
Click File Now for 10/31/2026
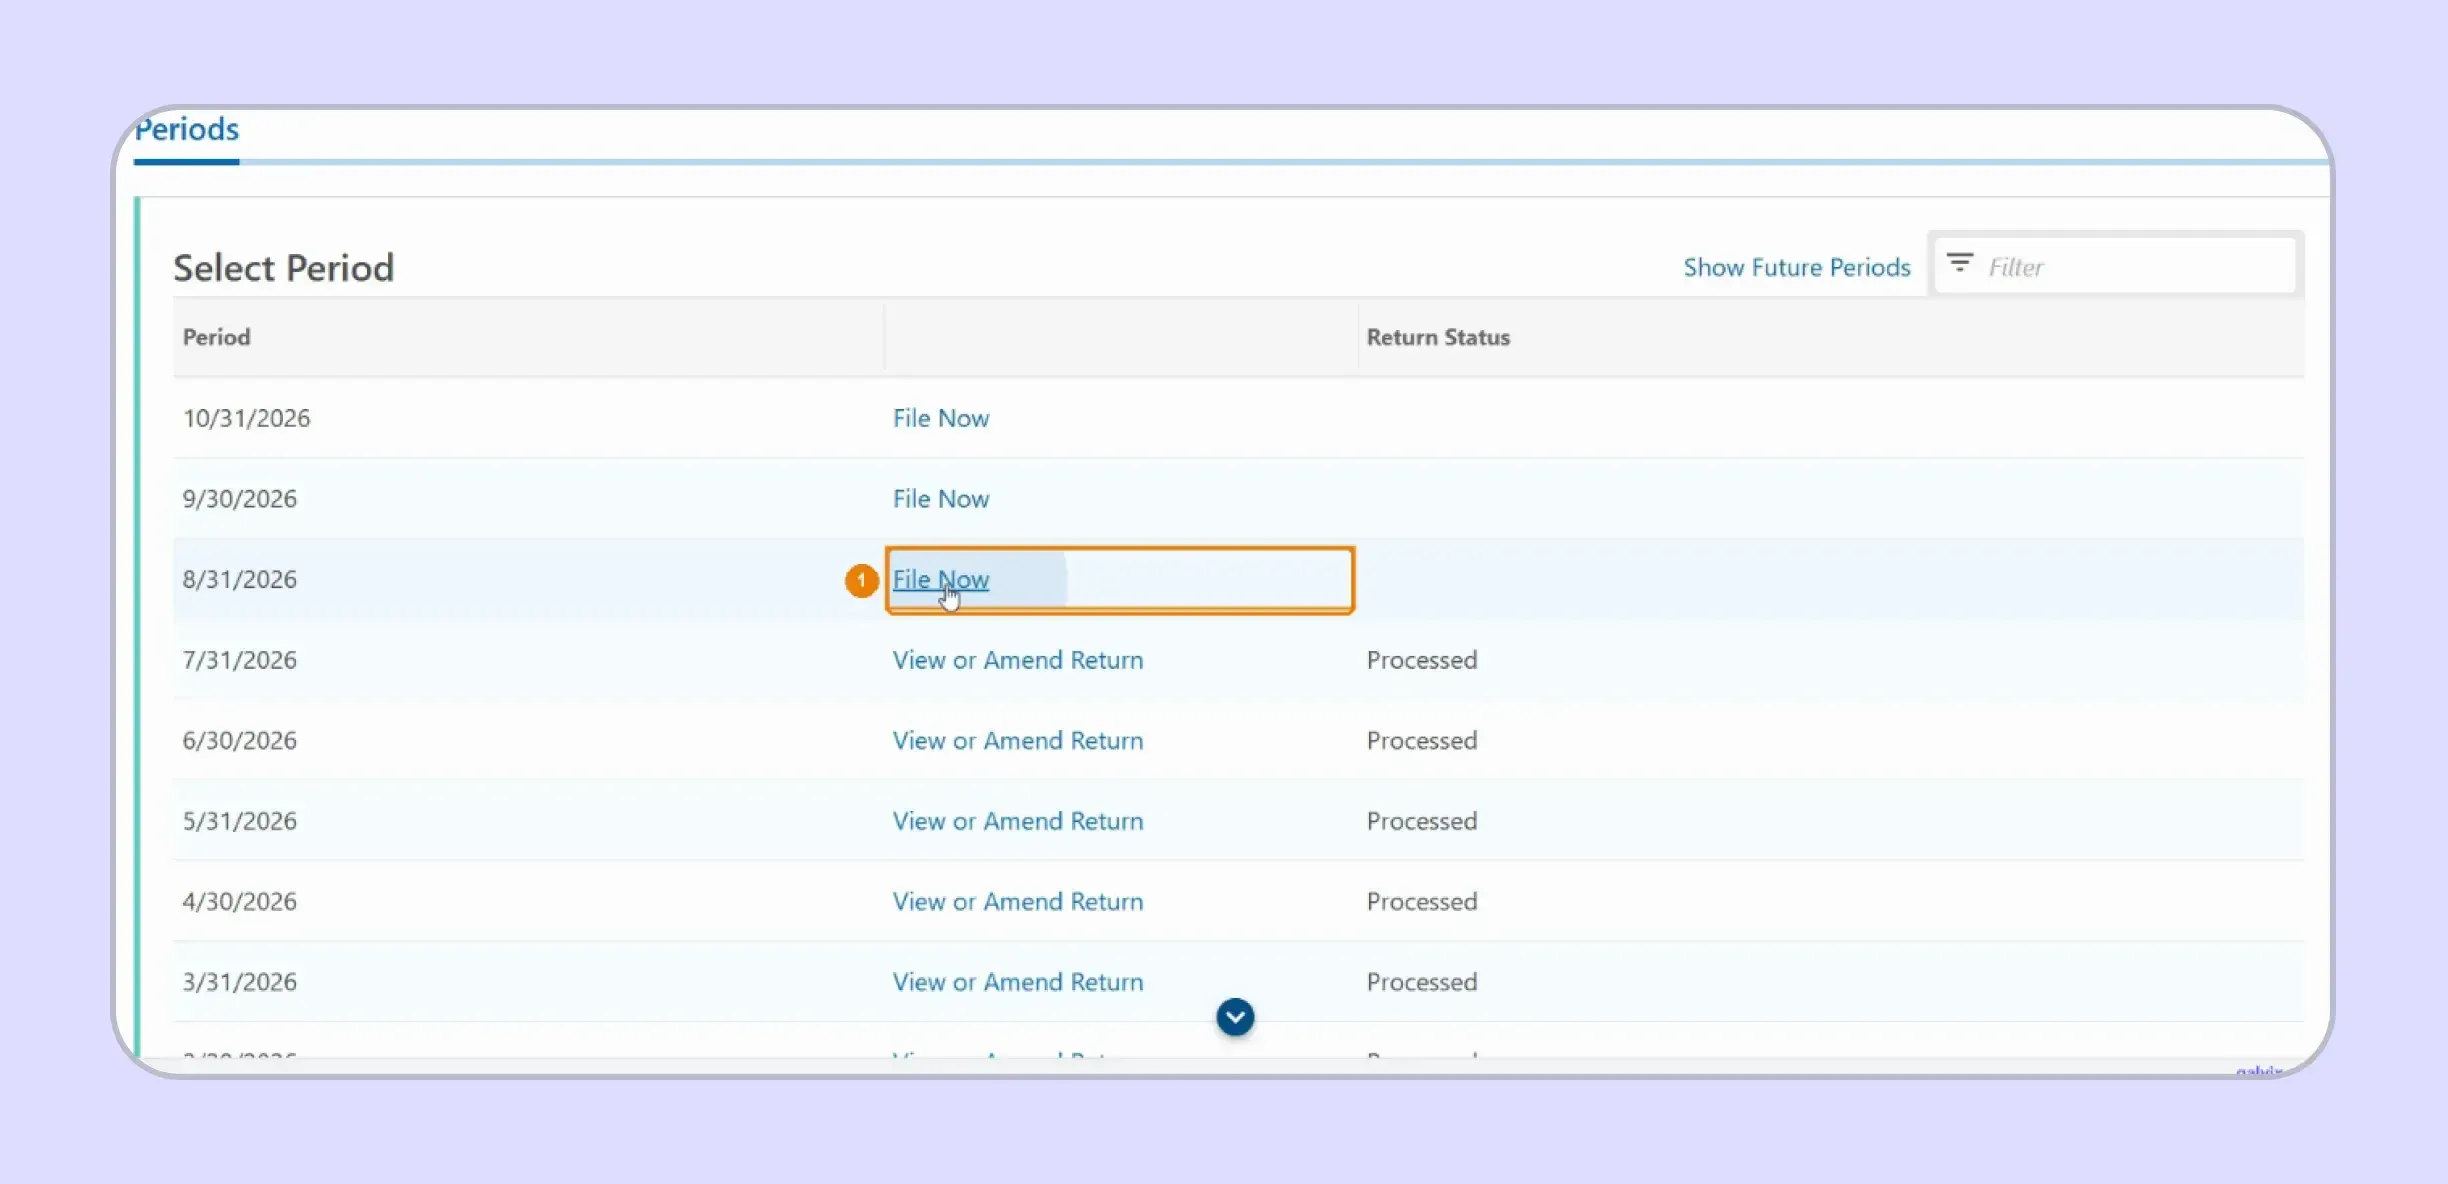(x=940, y=418)
